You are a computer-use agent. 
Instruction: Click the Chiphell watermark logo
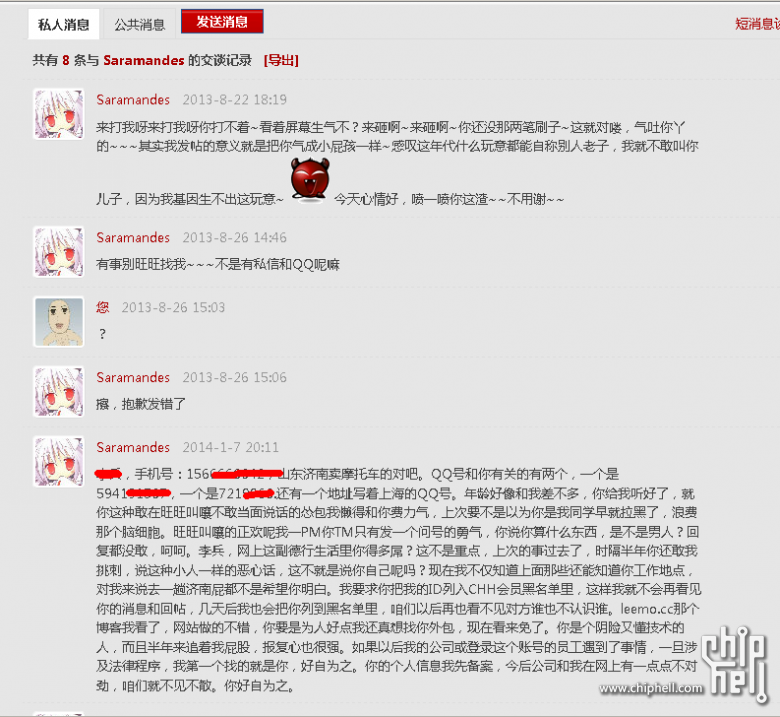coord(684,664)
